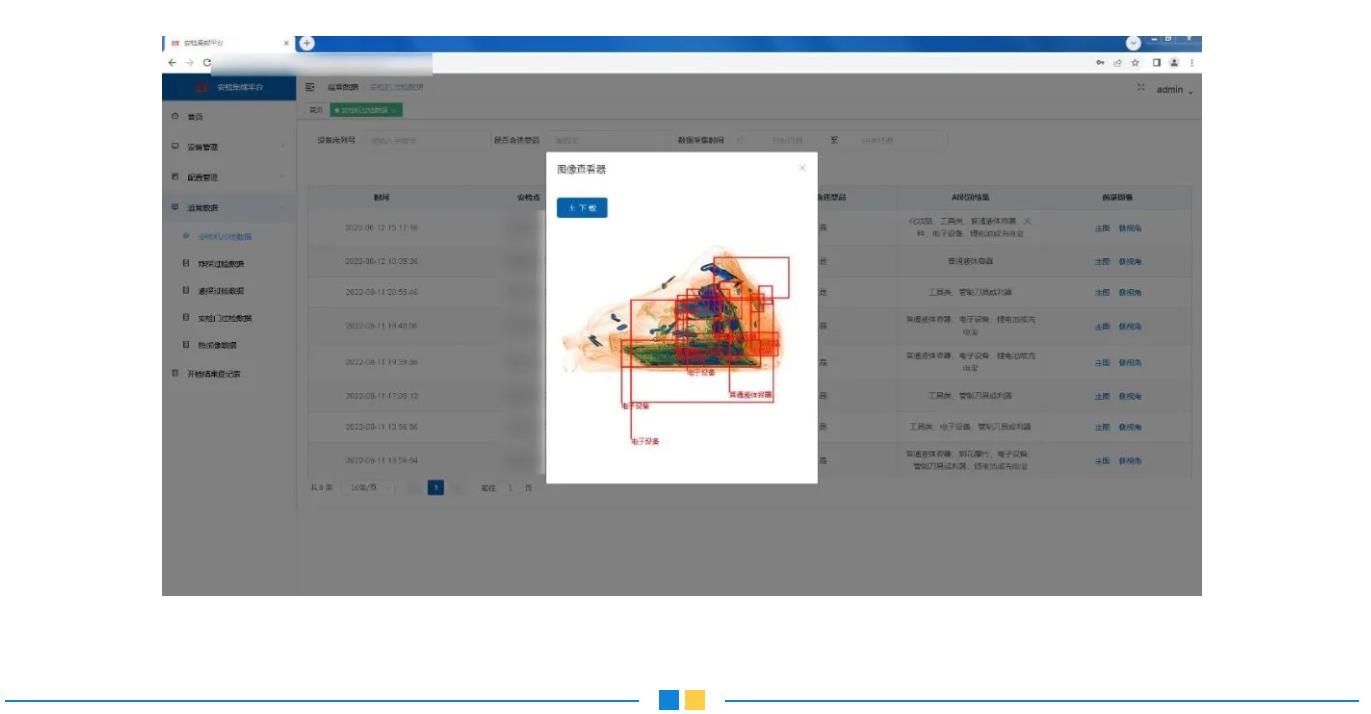This screenshot has height=714, width=1371.
Task: Click the blue 下载 download button
Action: (582, 208)
